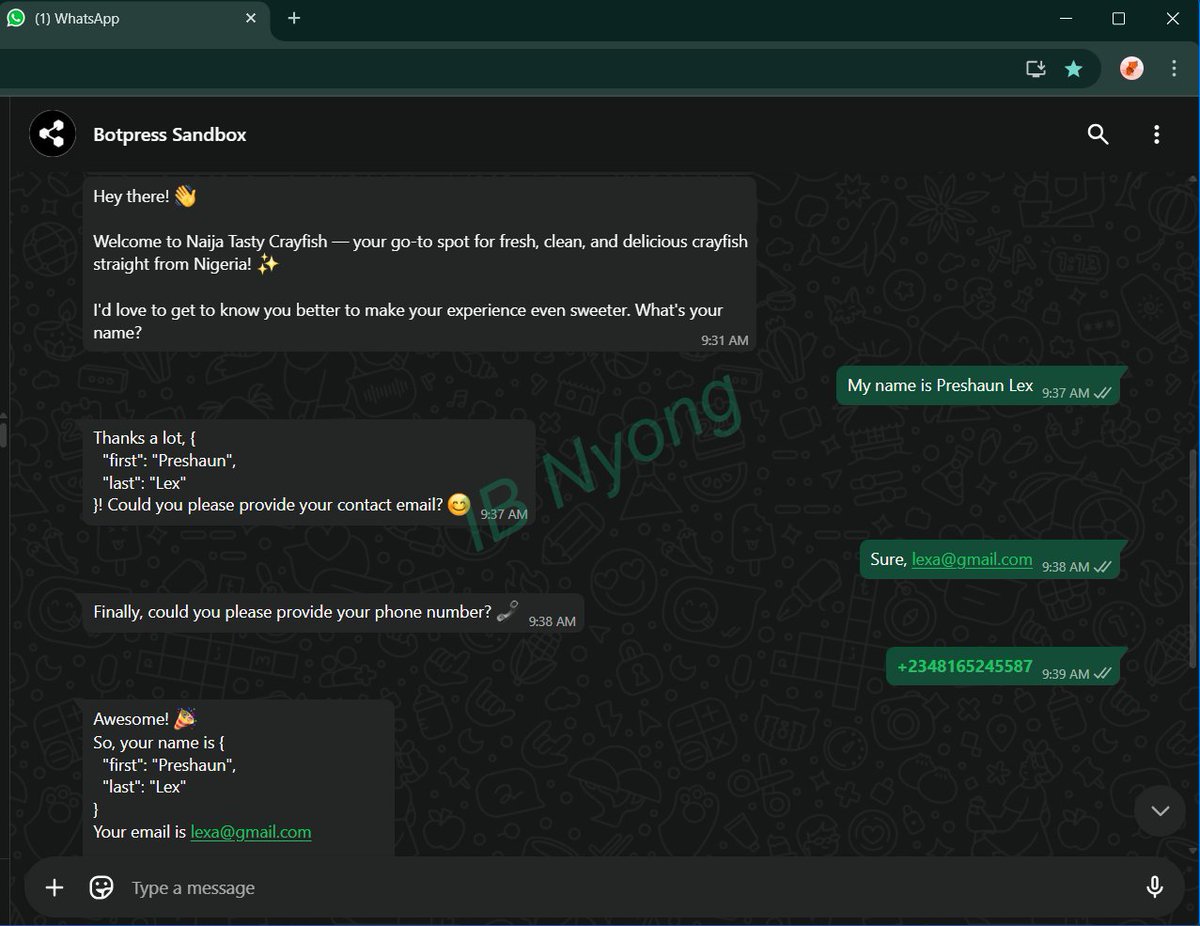The height and width of the screenshot is (926, 1200).
Task: Open the lexa@gmail.com link in your reply
Action: 971,559
